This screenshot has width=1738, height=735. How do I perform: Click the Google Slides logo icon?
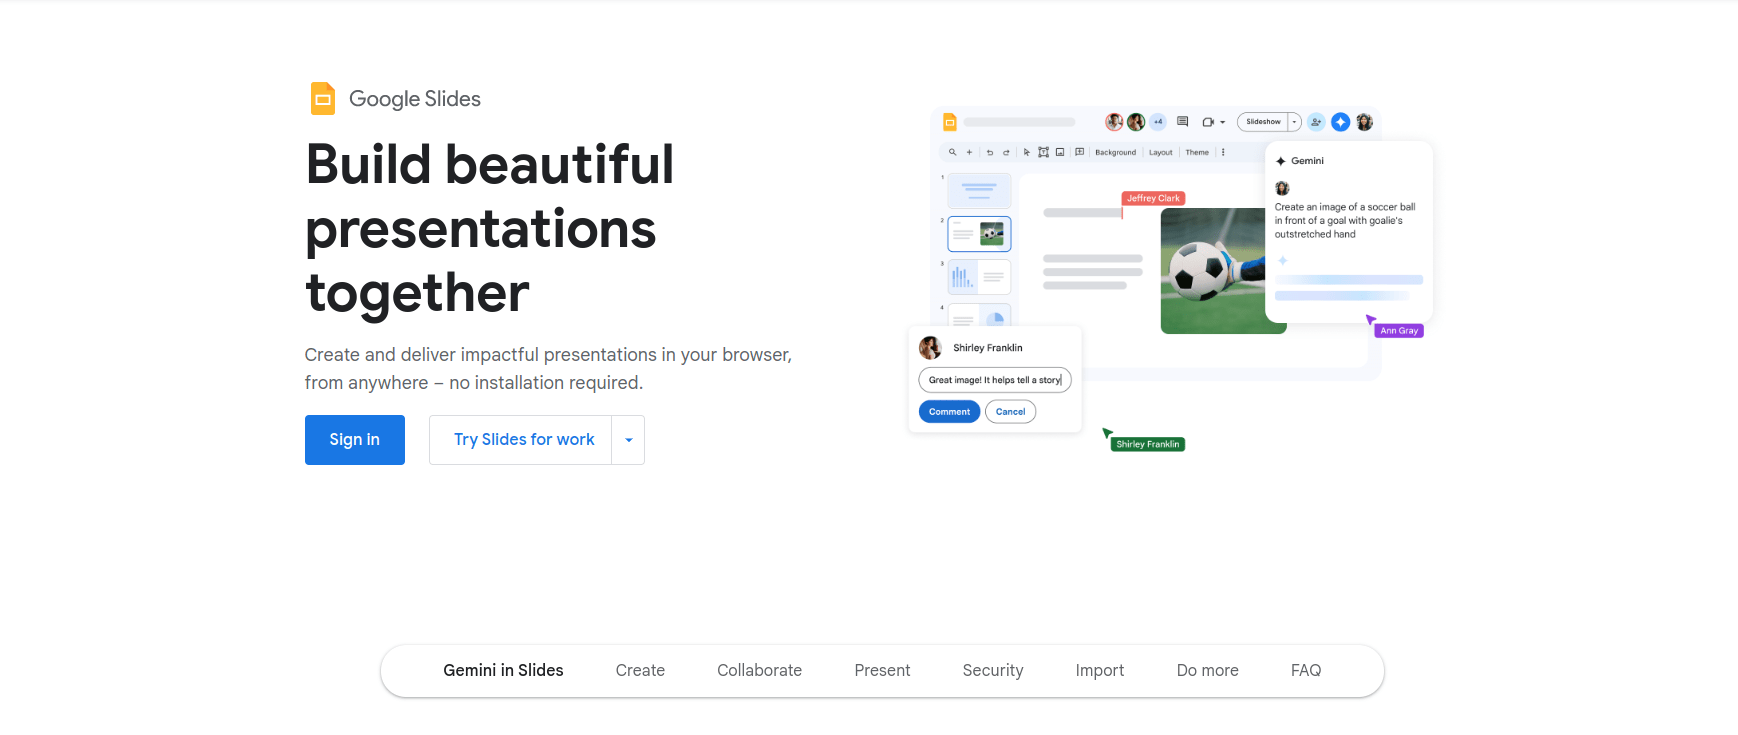(323, 98)
